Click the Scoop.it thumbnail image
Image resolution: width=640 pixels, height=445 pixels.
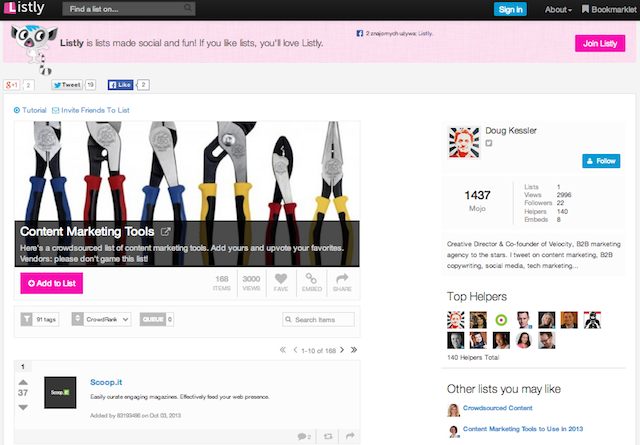(x=60, y=392)
